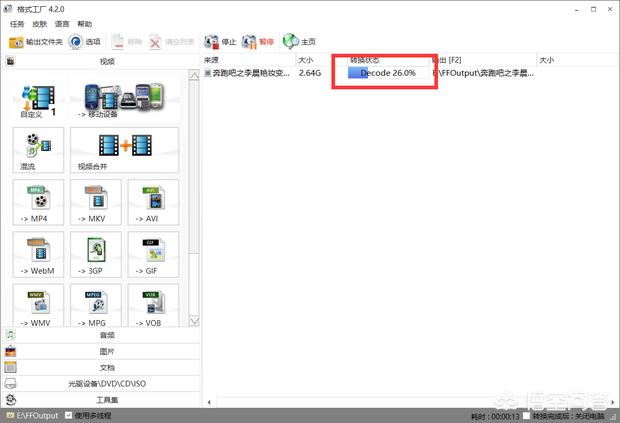Toggle the 使用多线程 multithreading checkbox
This screenshot has height=423, width=620.
coord(69,415)
